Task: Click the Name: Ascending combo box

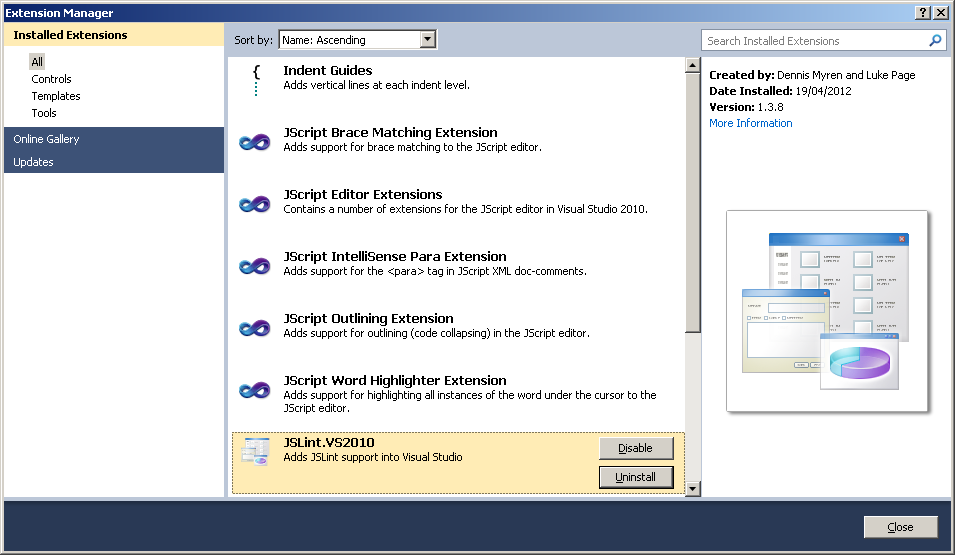Action: click(358, 40)
